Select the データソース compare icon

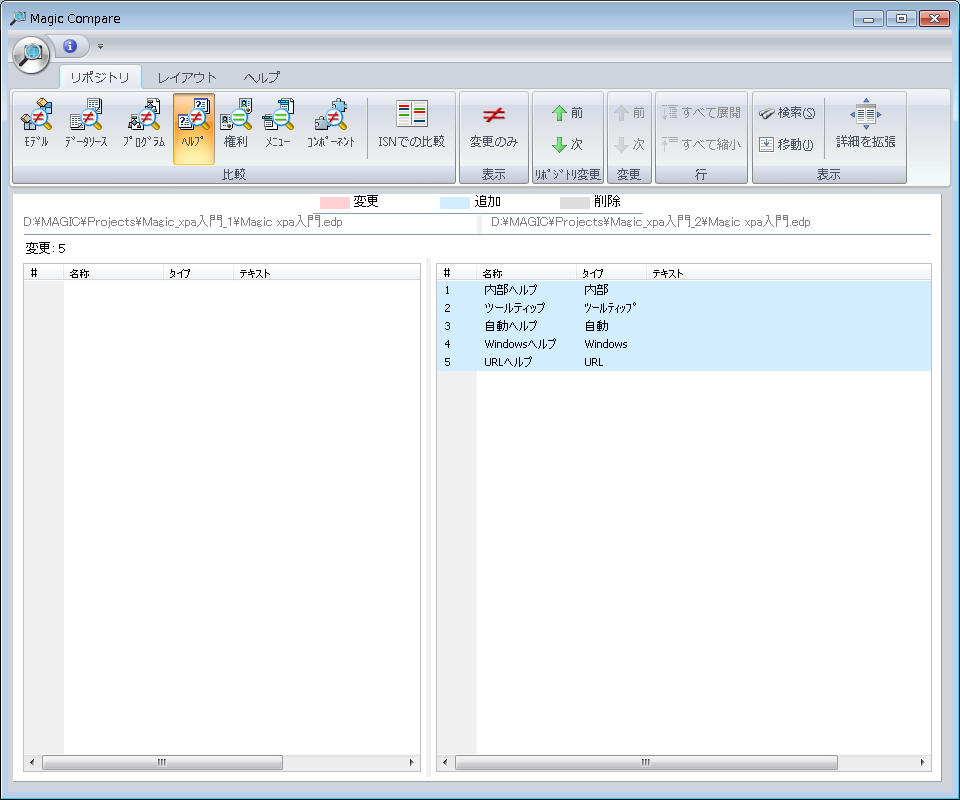point(86,124)
